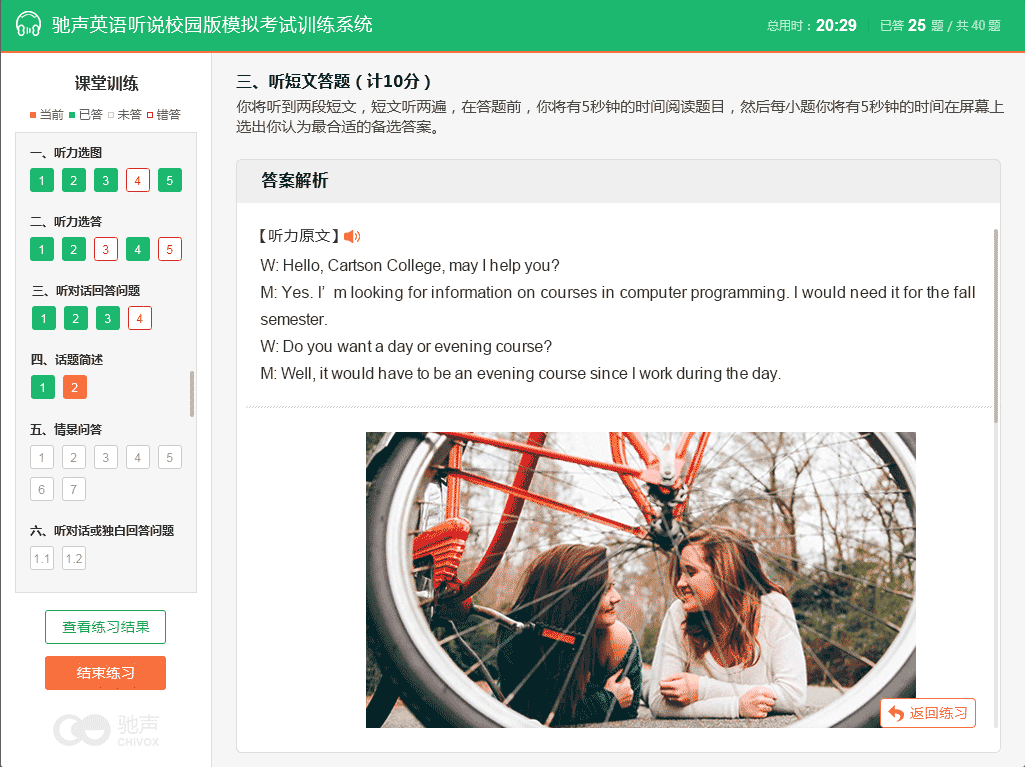Go to question 2 of 听对话回答问题
Viewport: 1025px width, 767px height.
(x=76, y=318)
